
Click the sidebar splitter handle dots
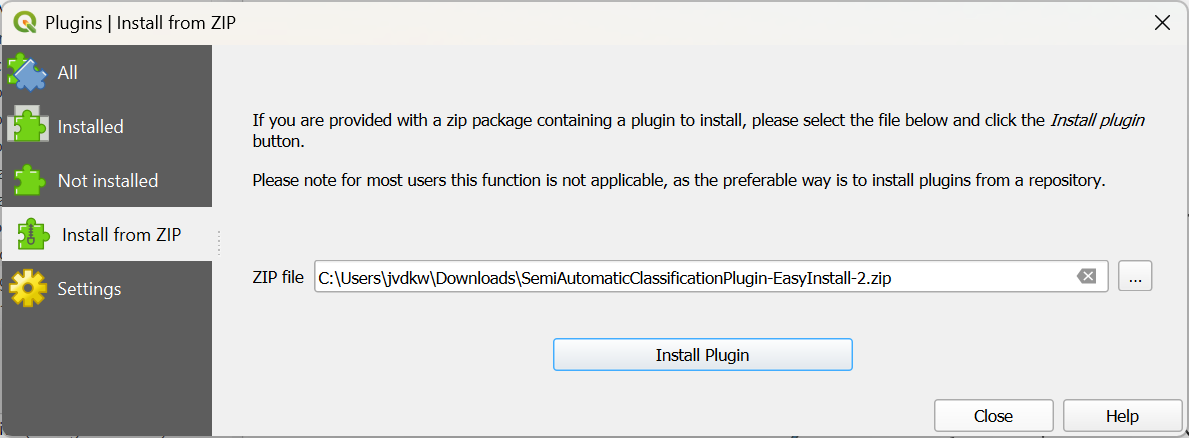coord(219,242)
